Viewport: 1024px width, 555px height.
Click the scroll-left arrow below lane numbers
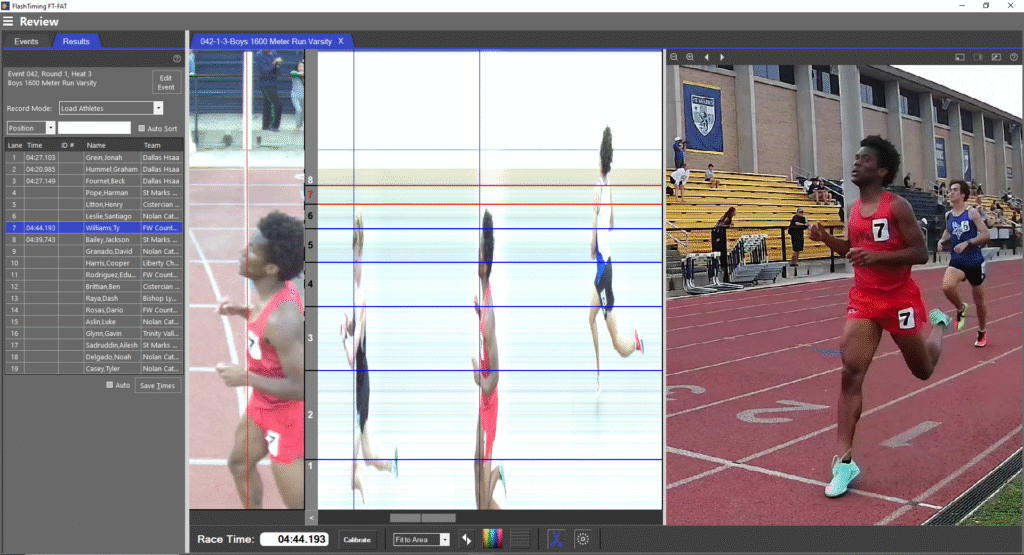(x=311, y=517)
